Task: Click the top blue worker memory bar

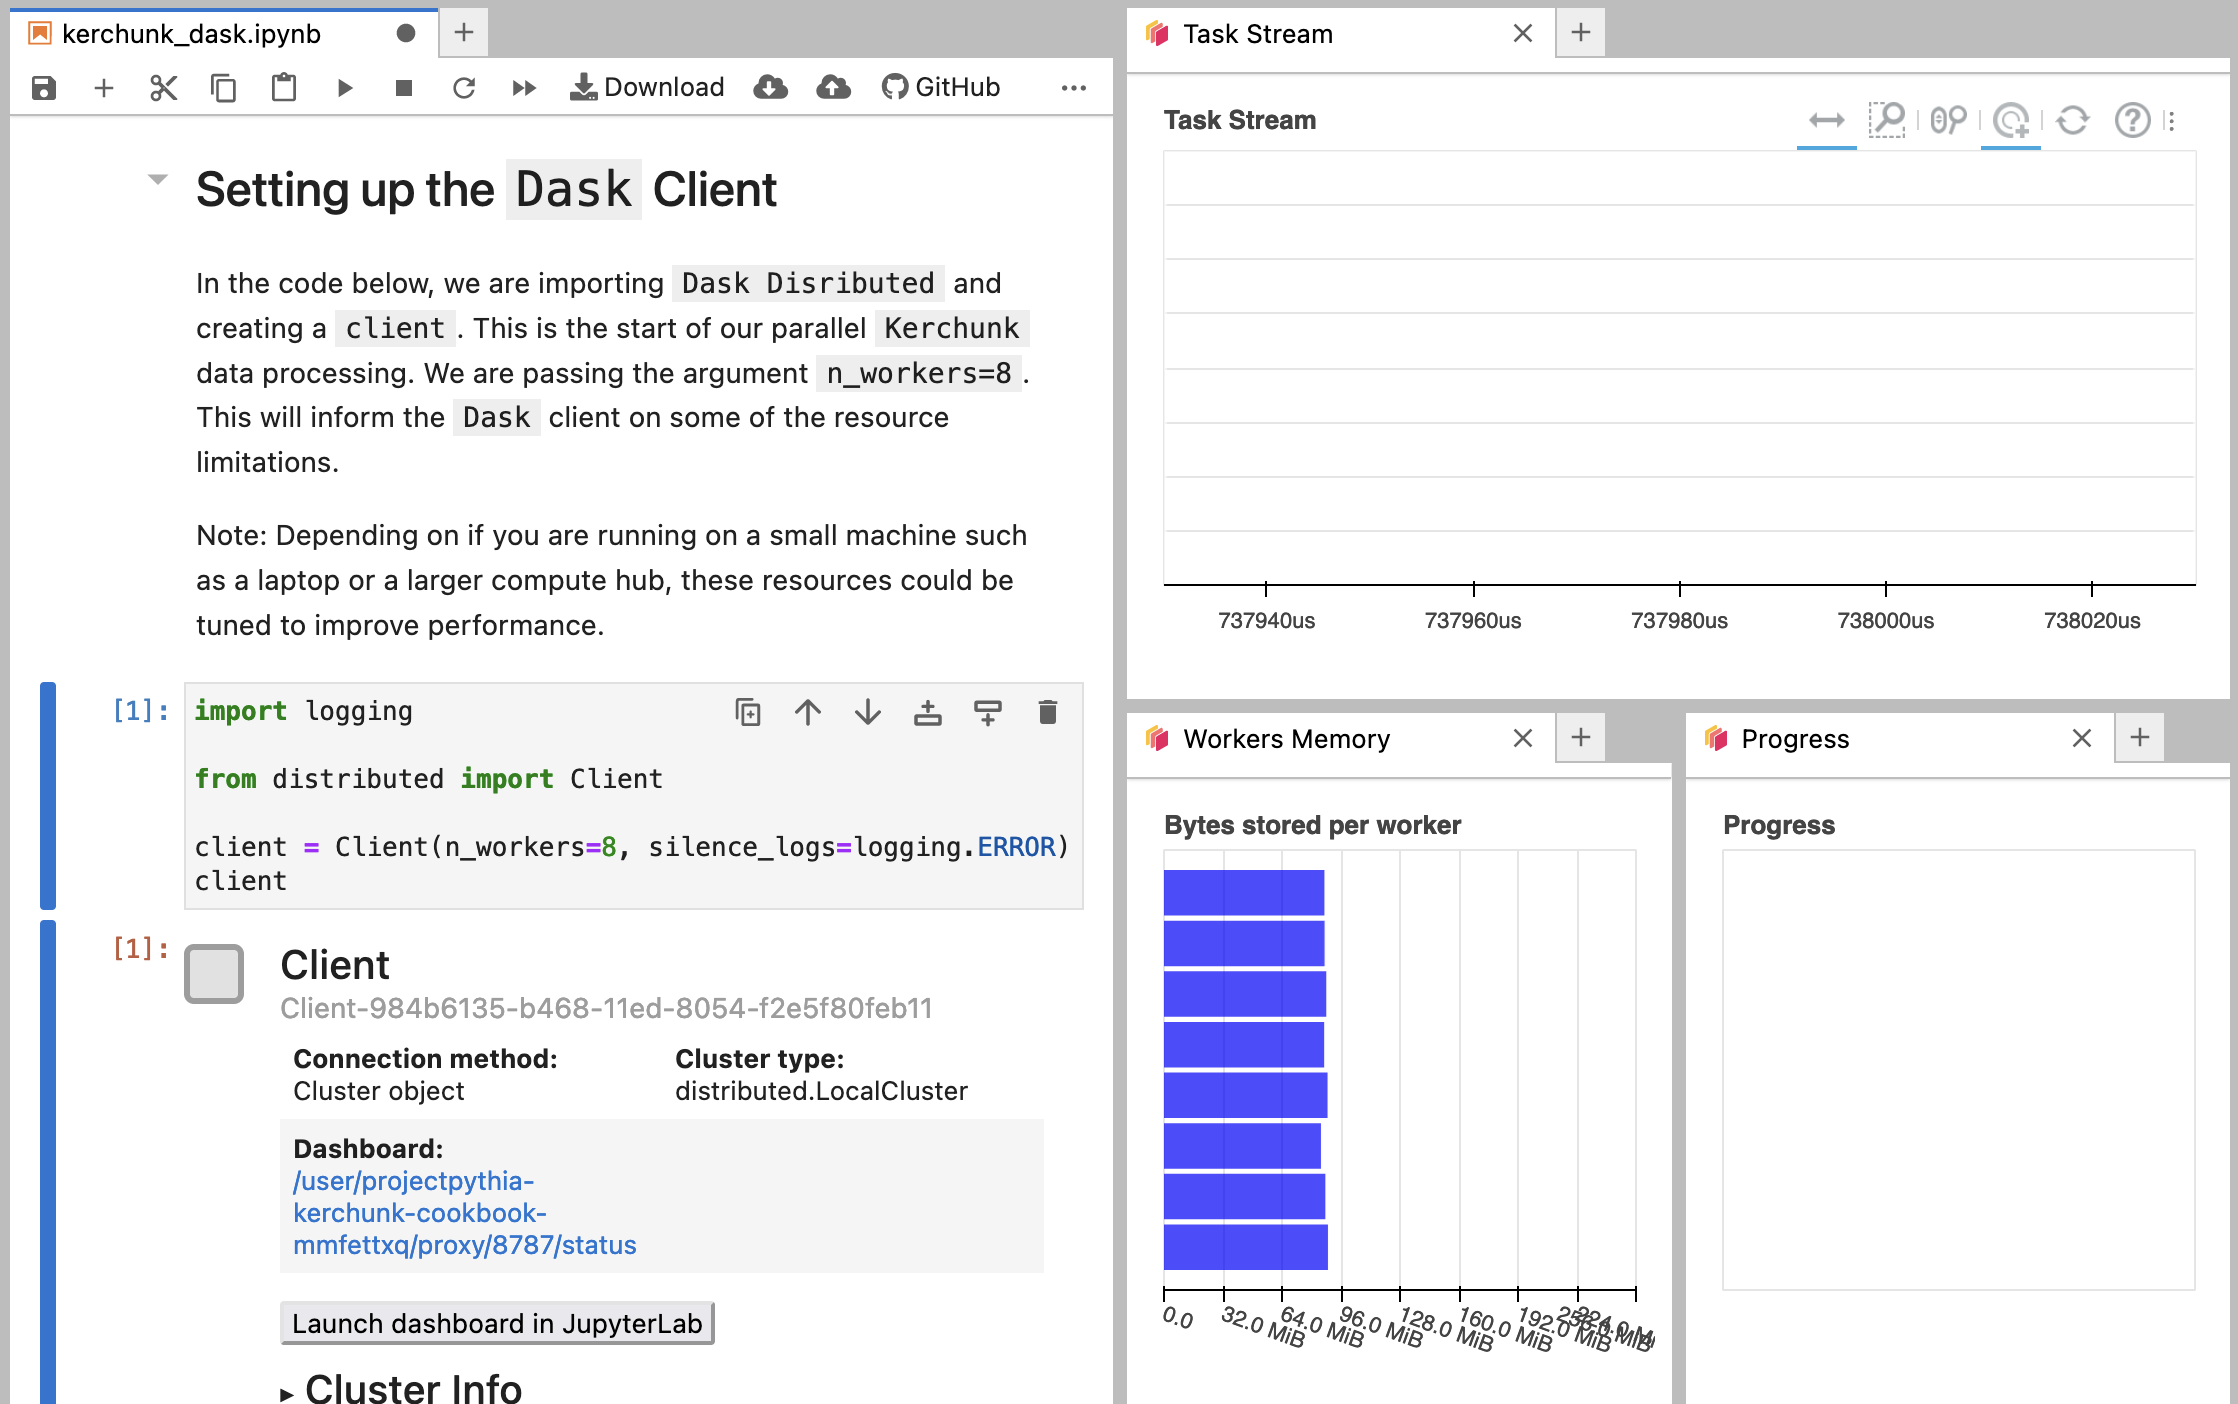Action: coord(1243,891)
